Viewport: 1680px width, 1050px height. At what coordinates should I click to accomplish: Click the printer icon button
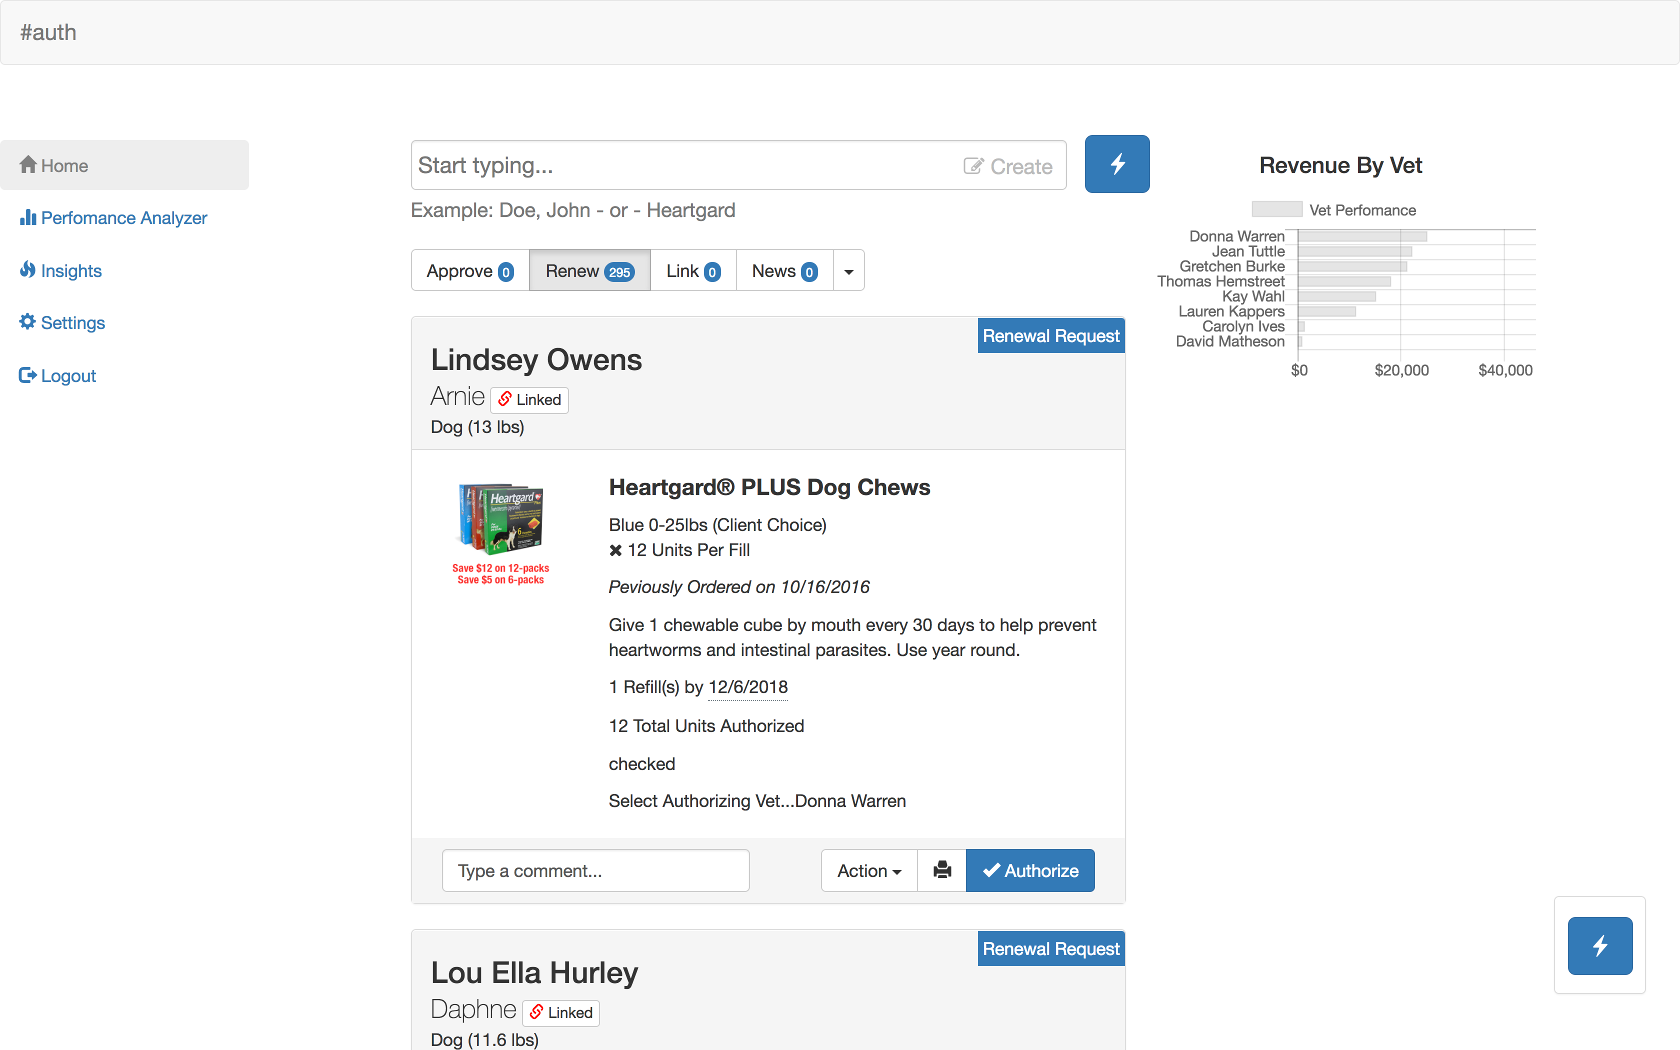942,871
